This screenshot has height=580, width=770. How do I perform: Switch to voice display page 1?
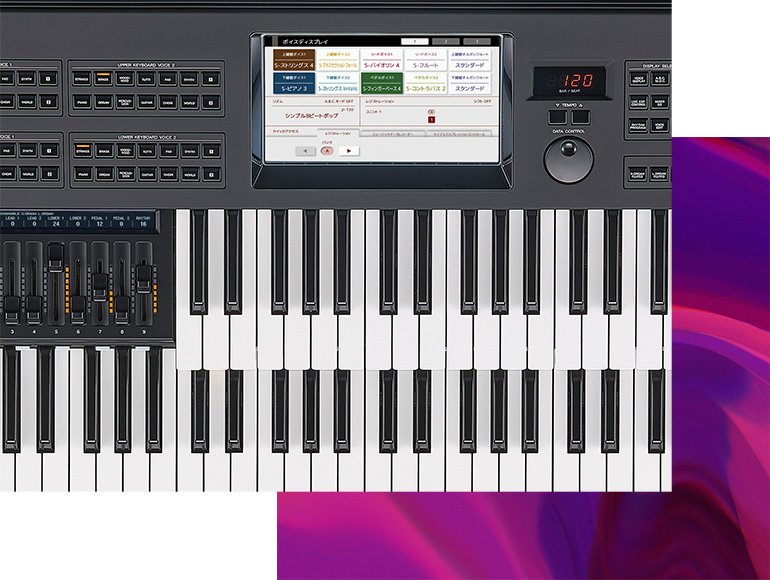click(x=414, y=42)
